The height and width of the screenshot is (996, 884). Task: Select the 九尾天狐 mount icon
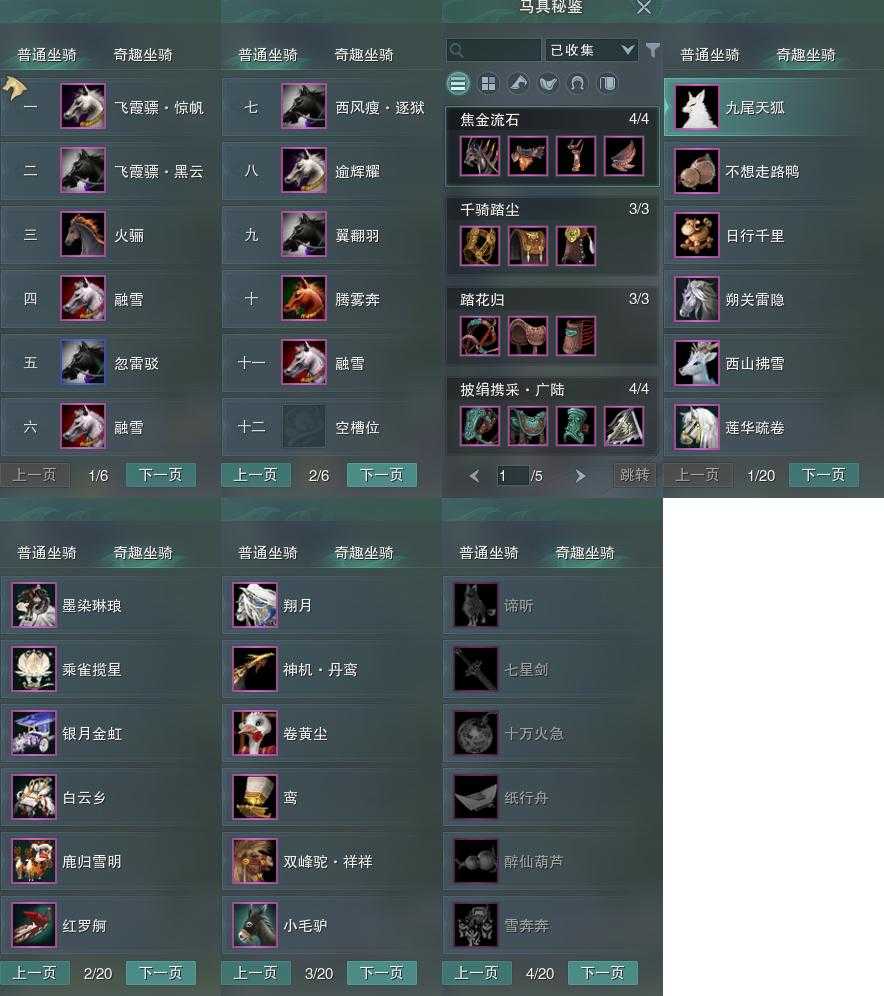[697, 107]
